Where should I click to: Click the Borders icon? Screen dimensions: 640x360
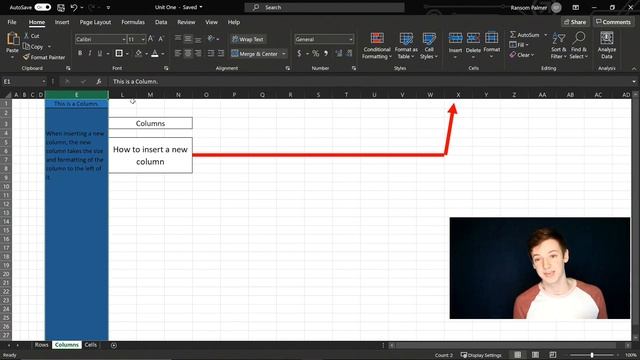click(119, 53)
